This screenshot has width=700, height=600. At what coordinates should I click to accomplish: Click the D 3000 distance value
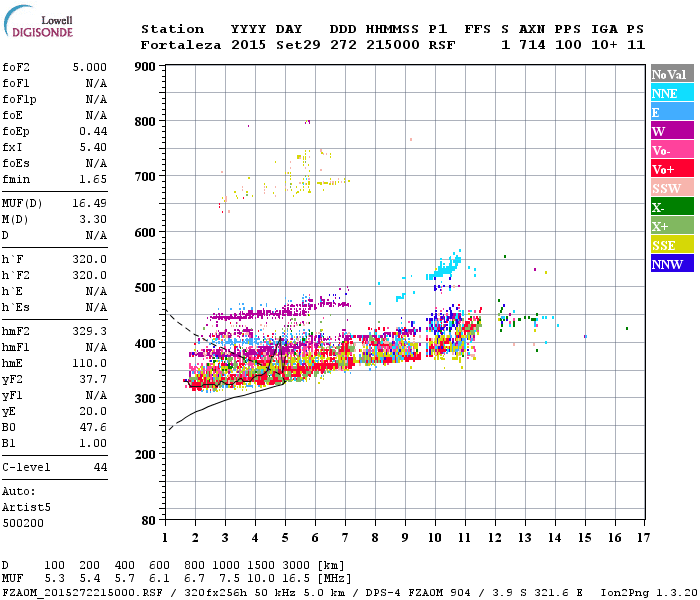(x=296, y=566)
